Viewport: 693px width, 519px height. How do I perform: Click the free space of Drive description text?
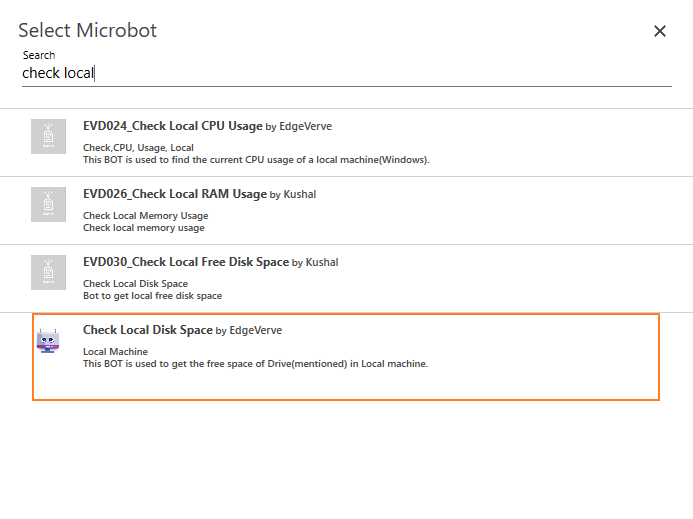pyautogui.click(x=255, y=364)
